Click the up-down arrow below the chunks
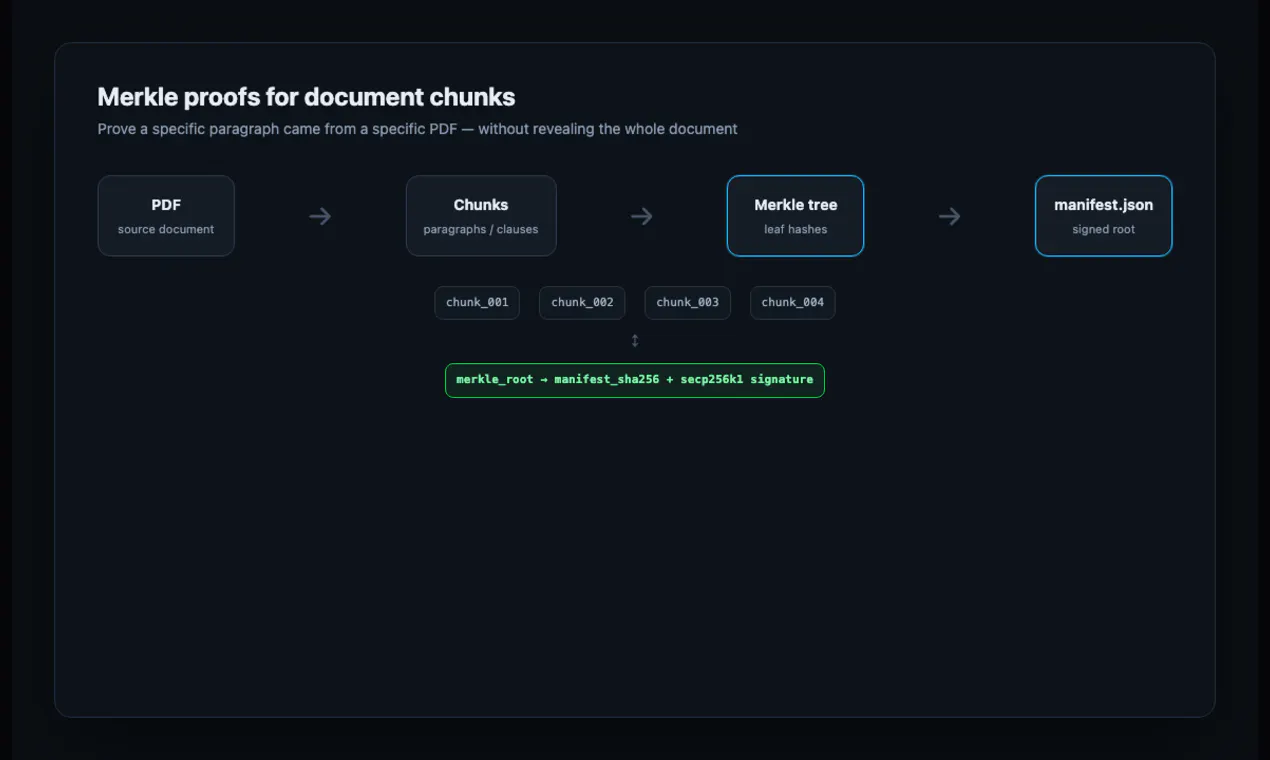This screenshot has height=760, width=1270. pyautogui.click(x=635, y=341)
